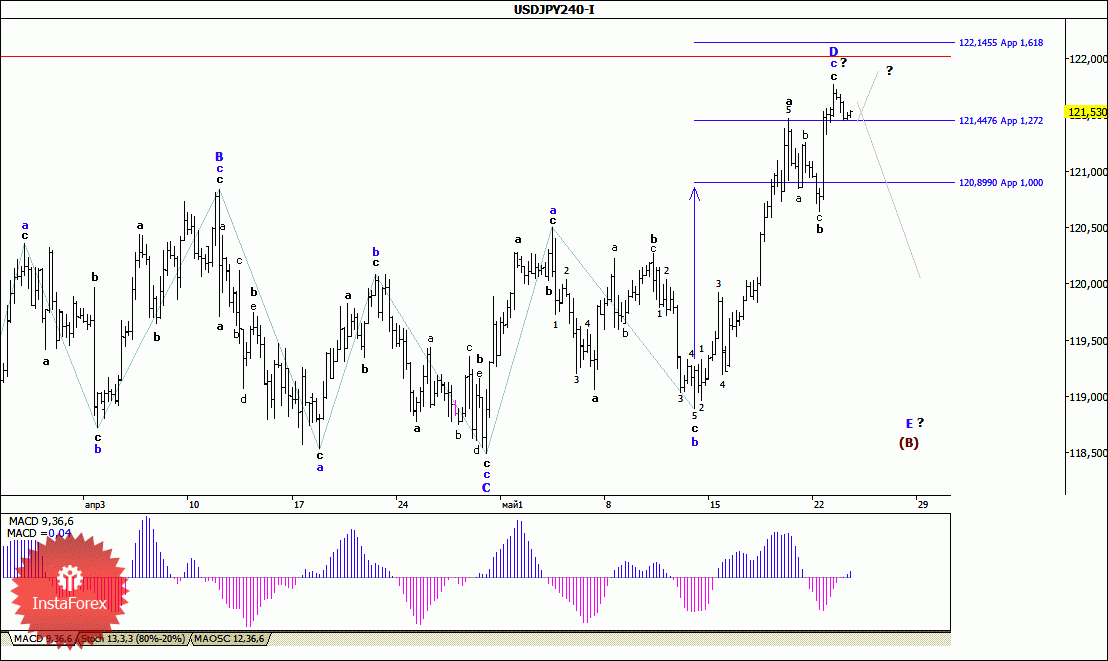The width and height of the screenshot is (1108, 661).
Task: Click date 24 on the time axis
Action: point(403,505)
